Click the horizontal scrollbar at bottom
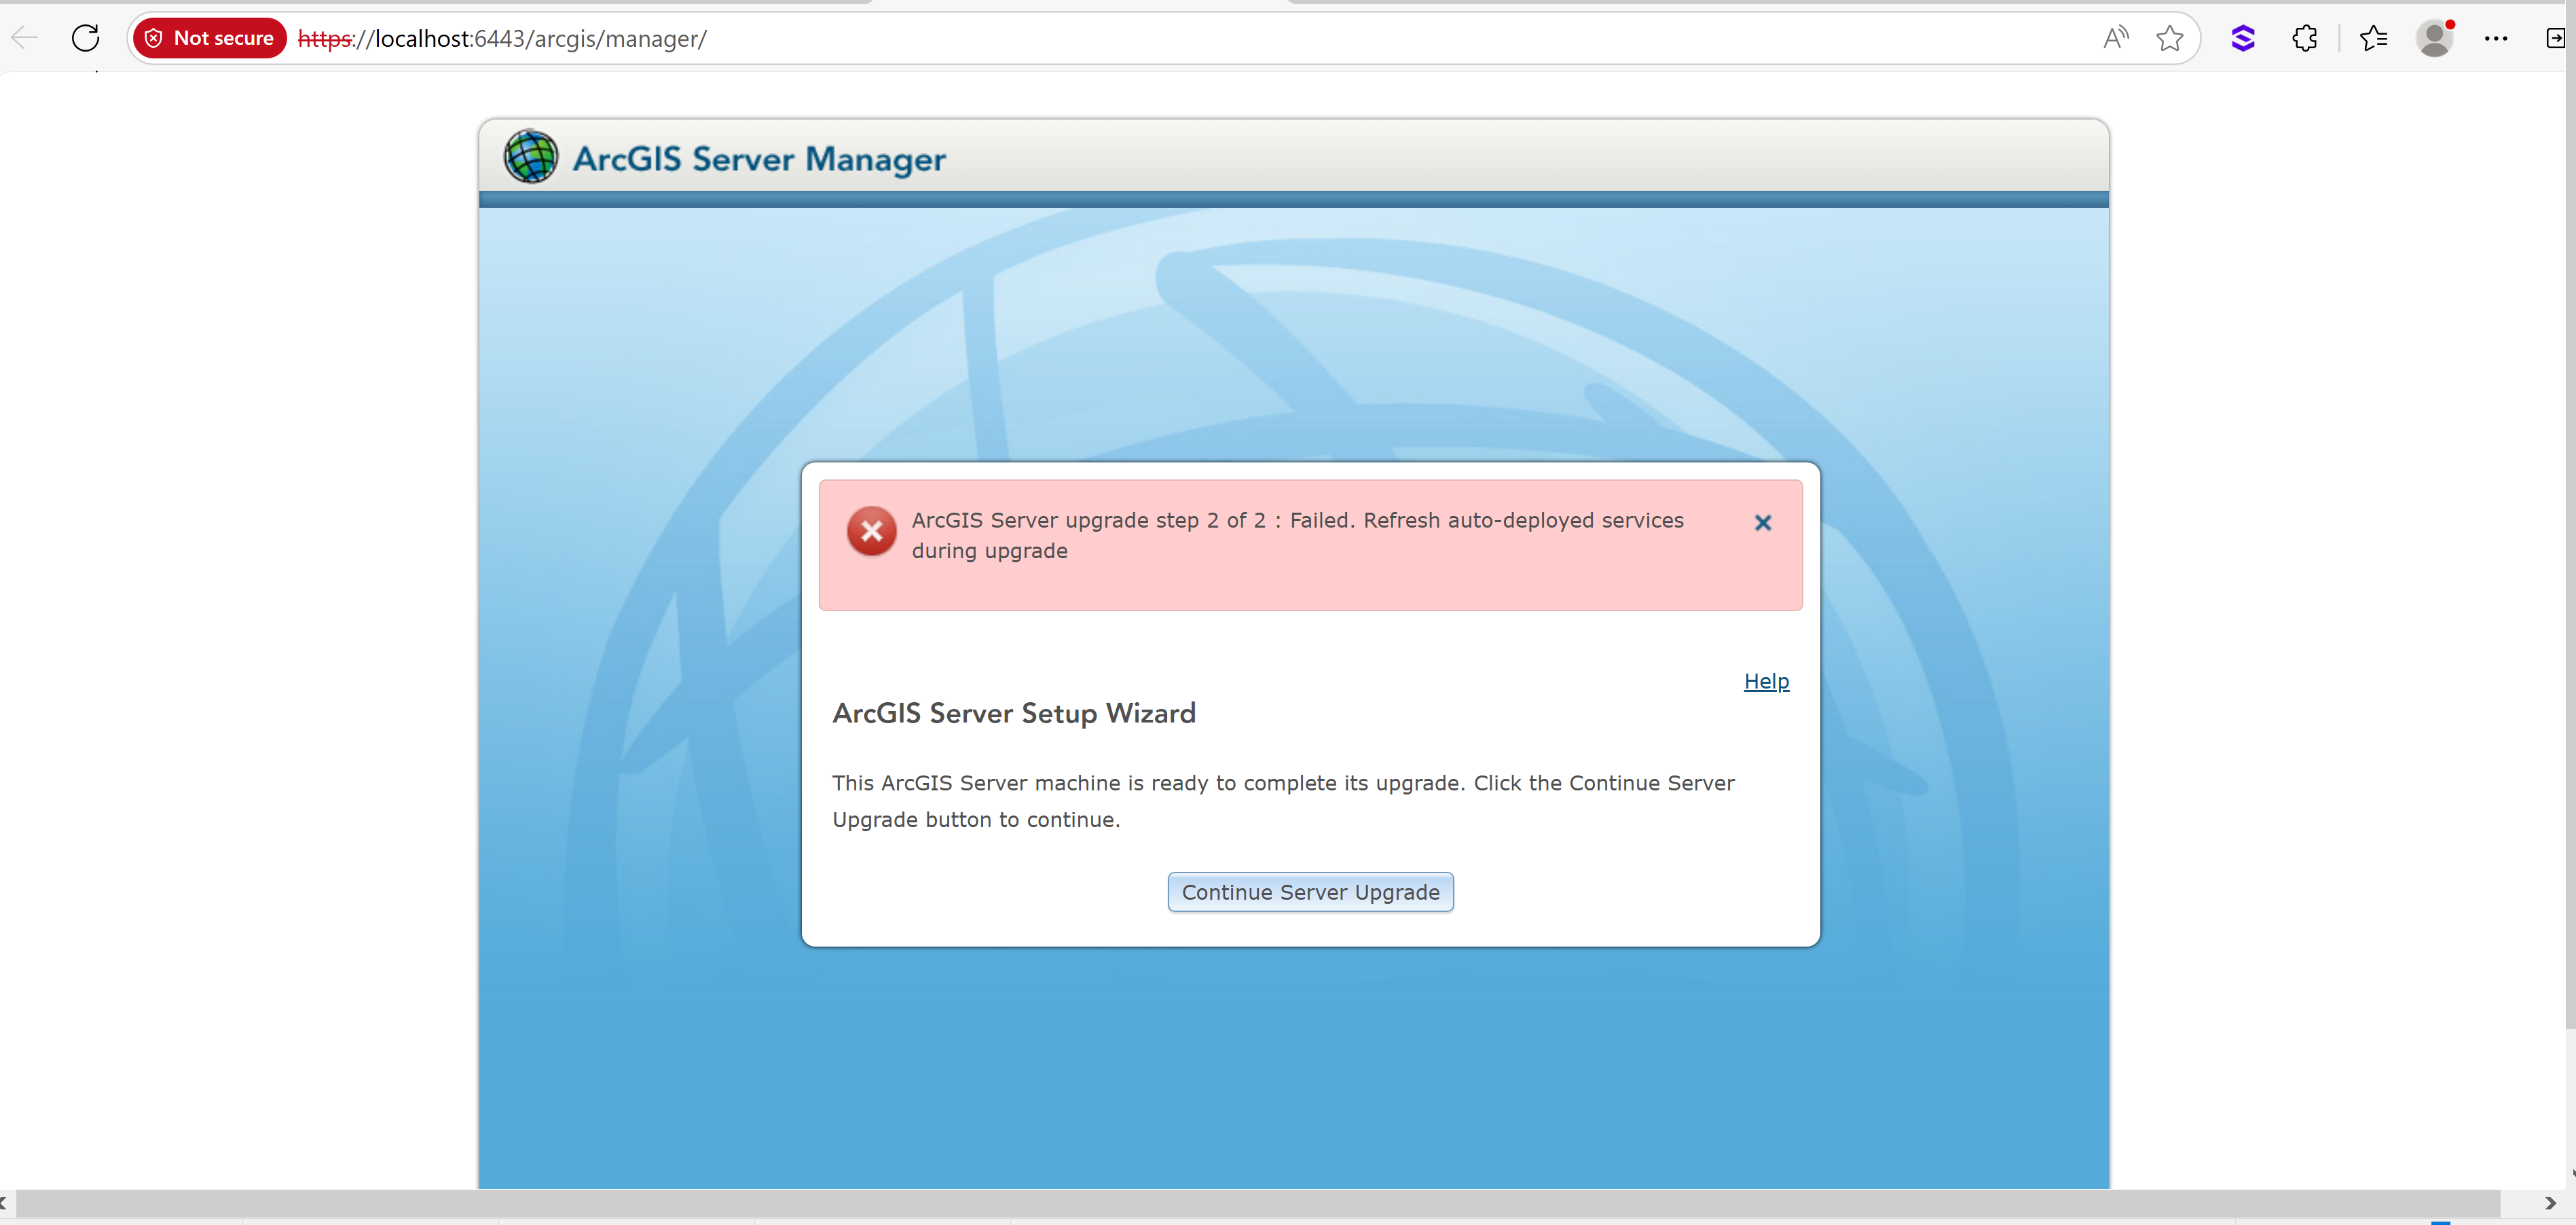 tap(1258, 1203)
